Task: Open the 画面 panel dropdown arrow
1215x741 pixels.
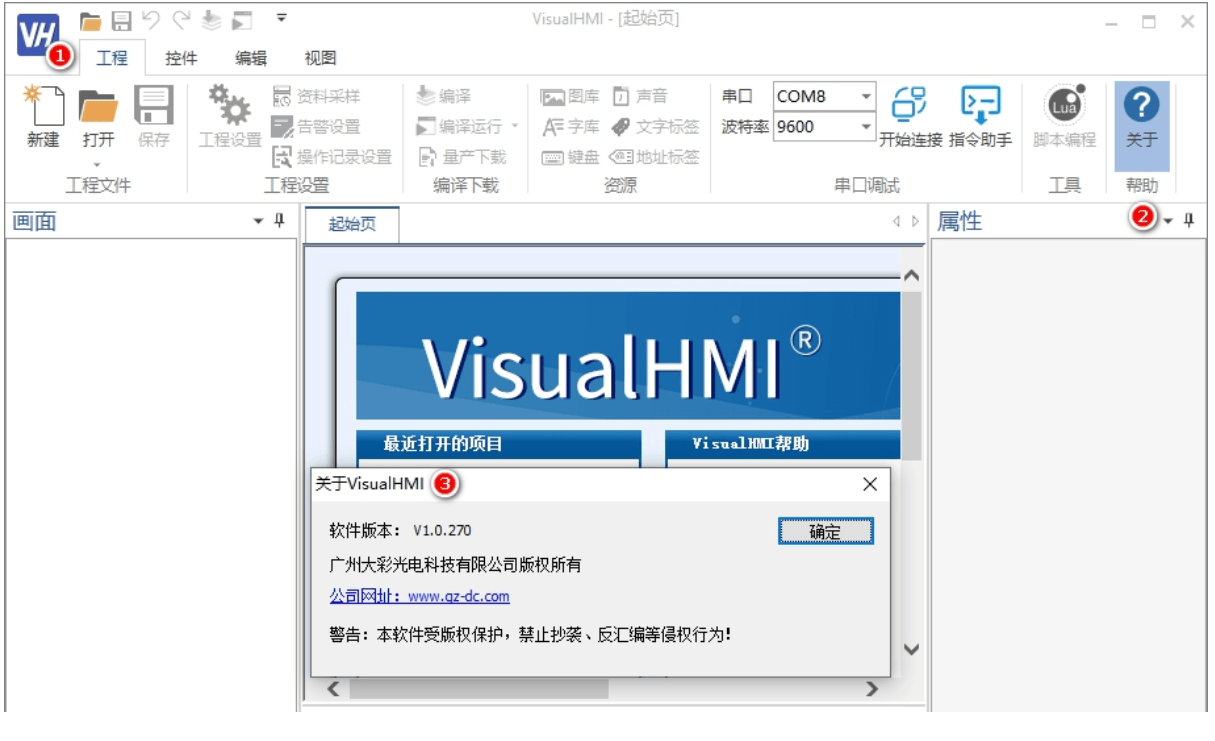Action: click(259, 222)
